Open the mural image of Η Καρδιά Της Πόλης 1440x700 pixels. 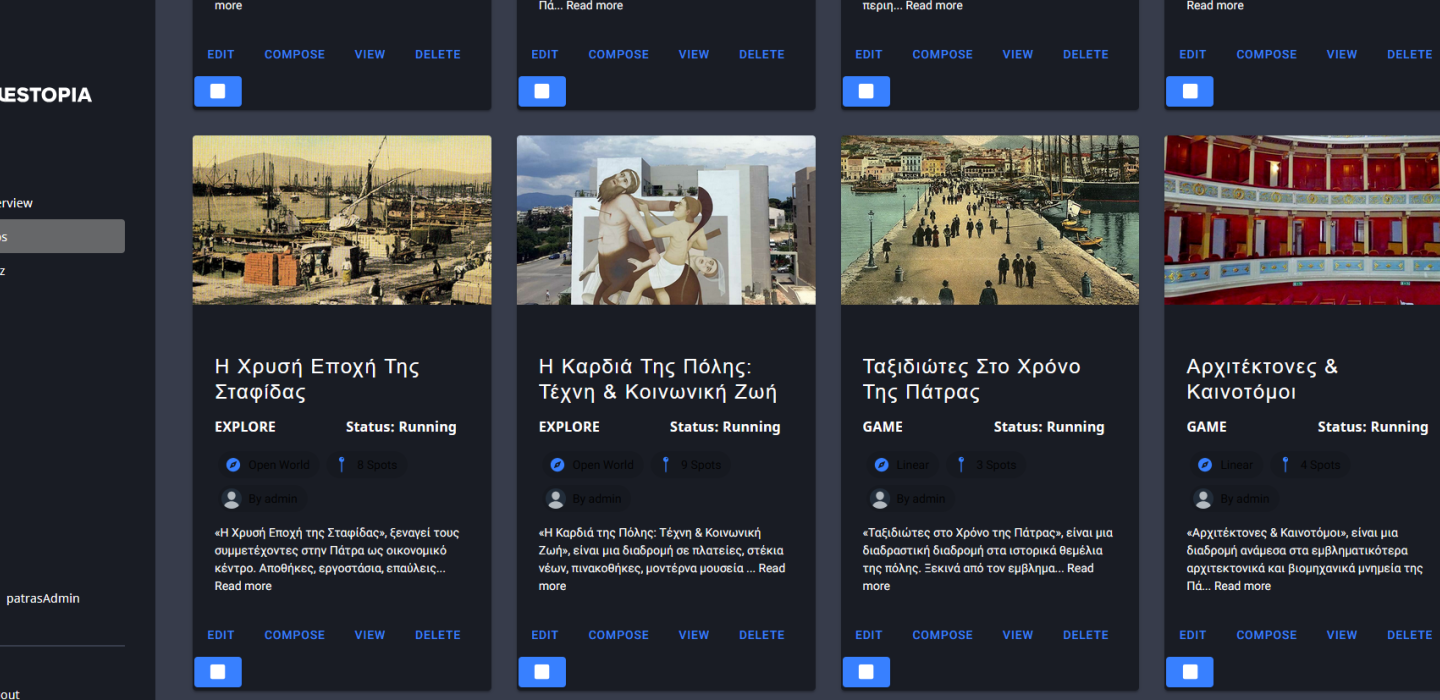point(666,220)
